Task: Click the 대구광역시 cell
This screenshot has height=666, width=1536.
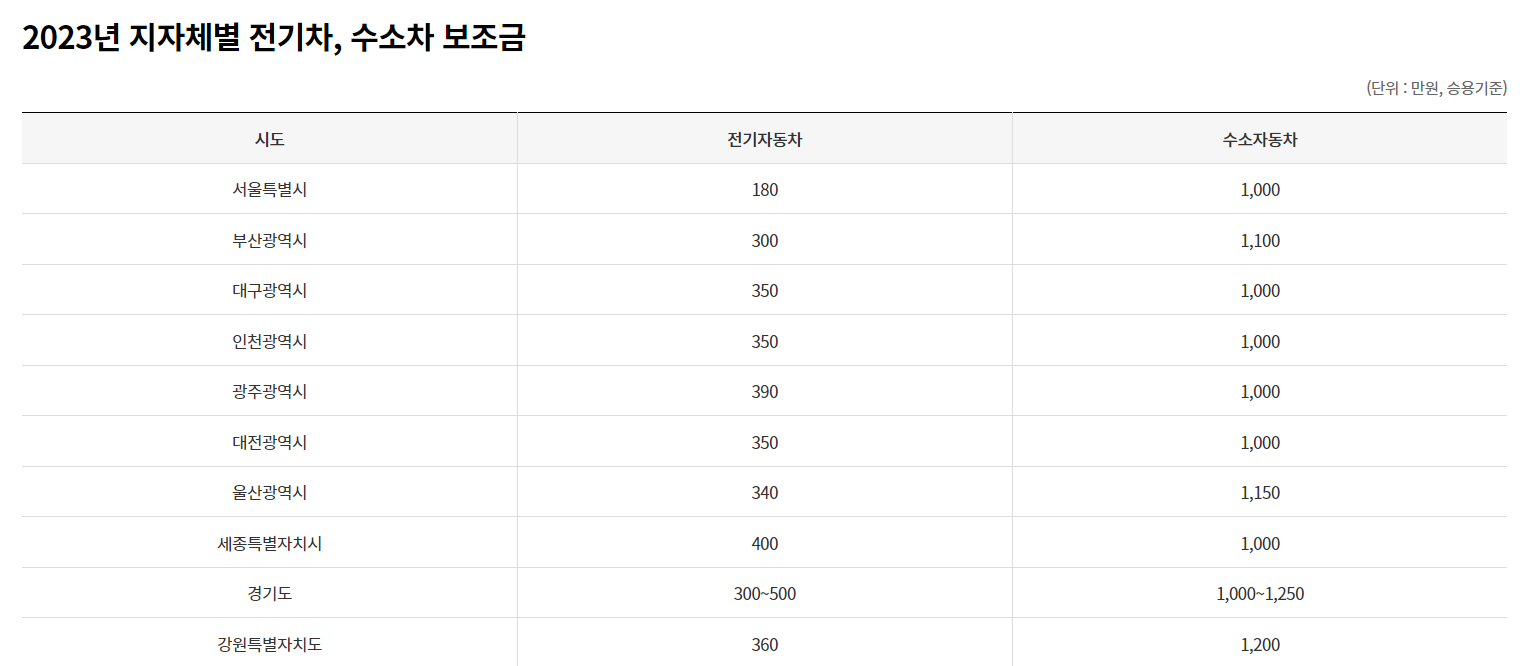Action: [x=270, y=291]
